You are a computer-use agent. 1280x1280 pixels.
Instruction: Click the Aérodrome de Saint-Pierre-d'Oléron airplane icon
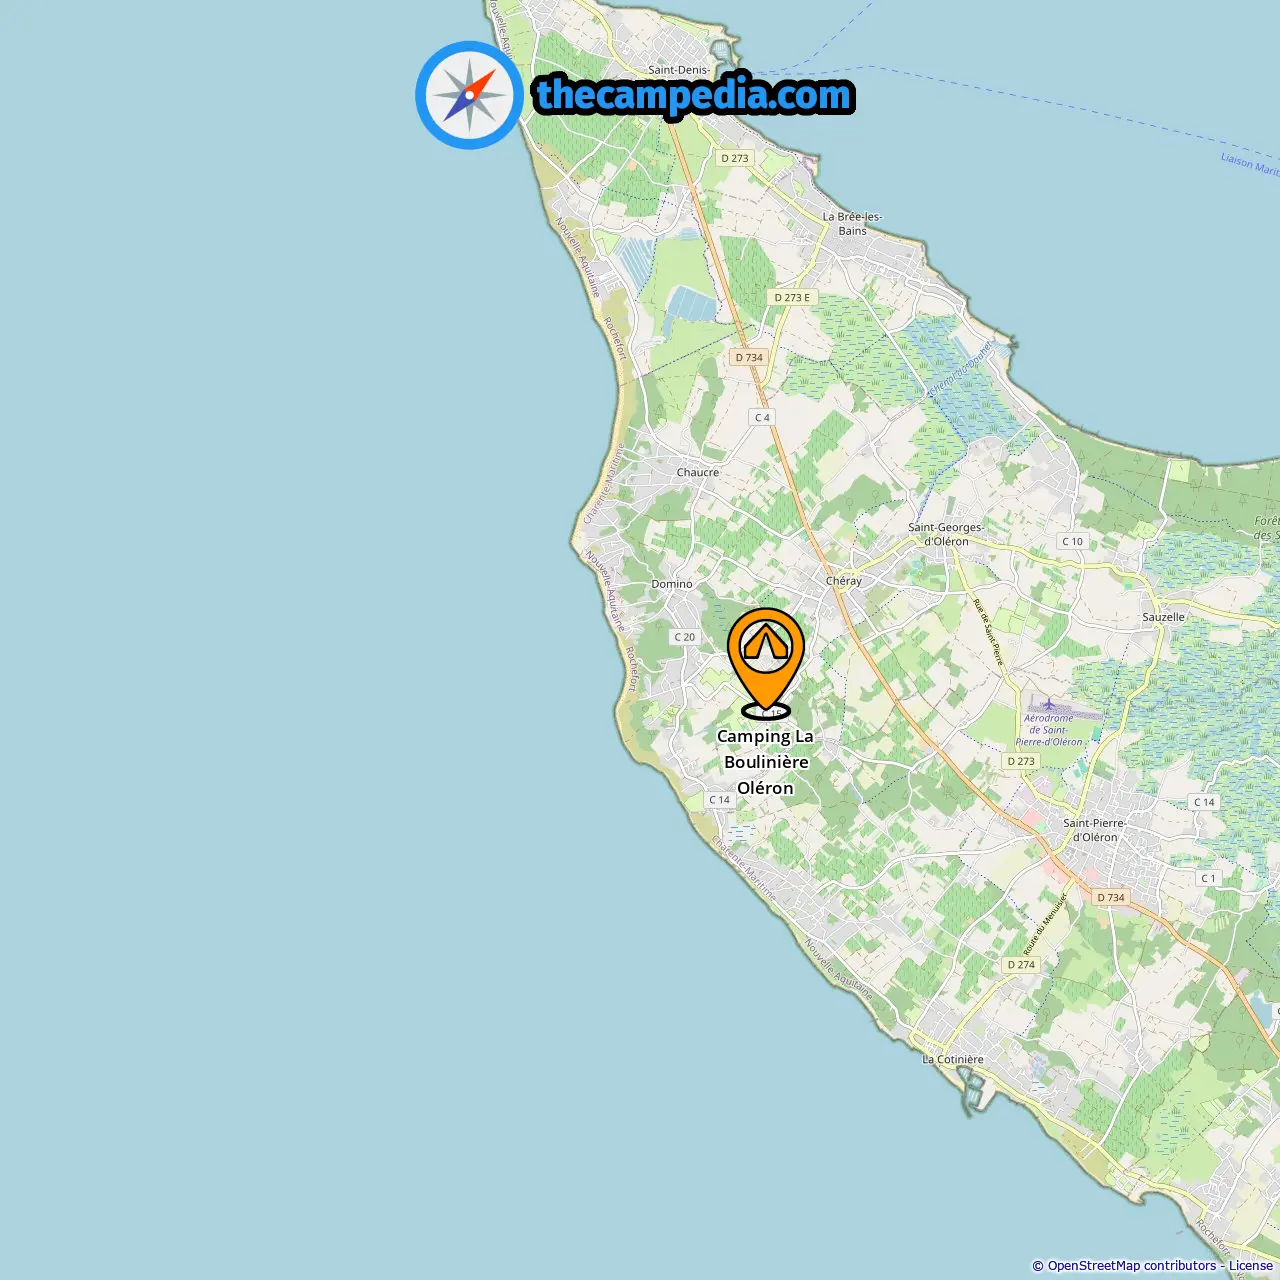click(1048, 705)
